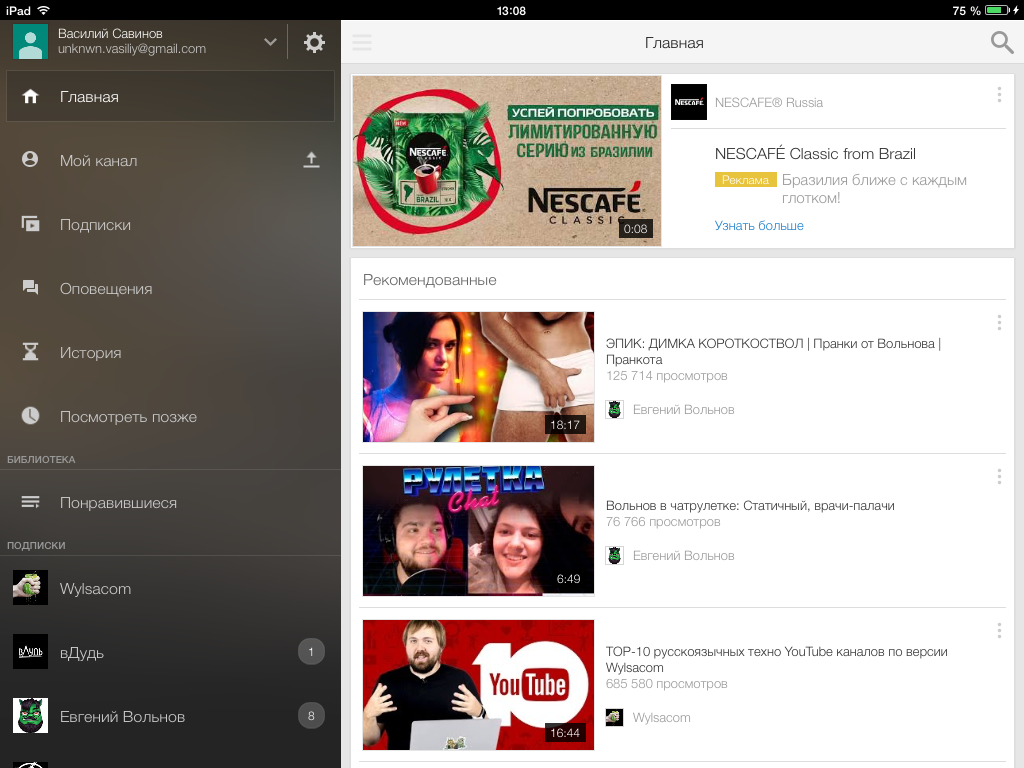Open three-dot menu for чатрулетке video

[x=999, y=476]
